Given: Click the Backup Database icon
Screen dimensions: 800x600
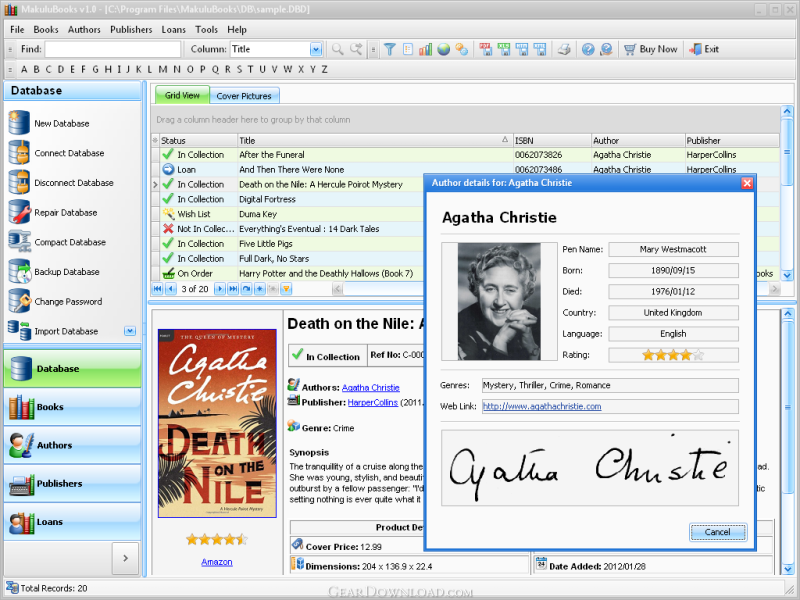Looking at the screenshot, I should coord(19,271).
